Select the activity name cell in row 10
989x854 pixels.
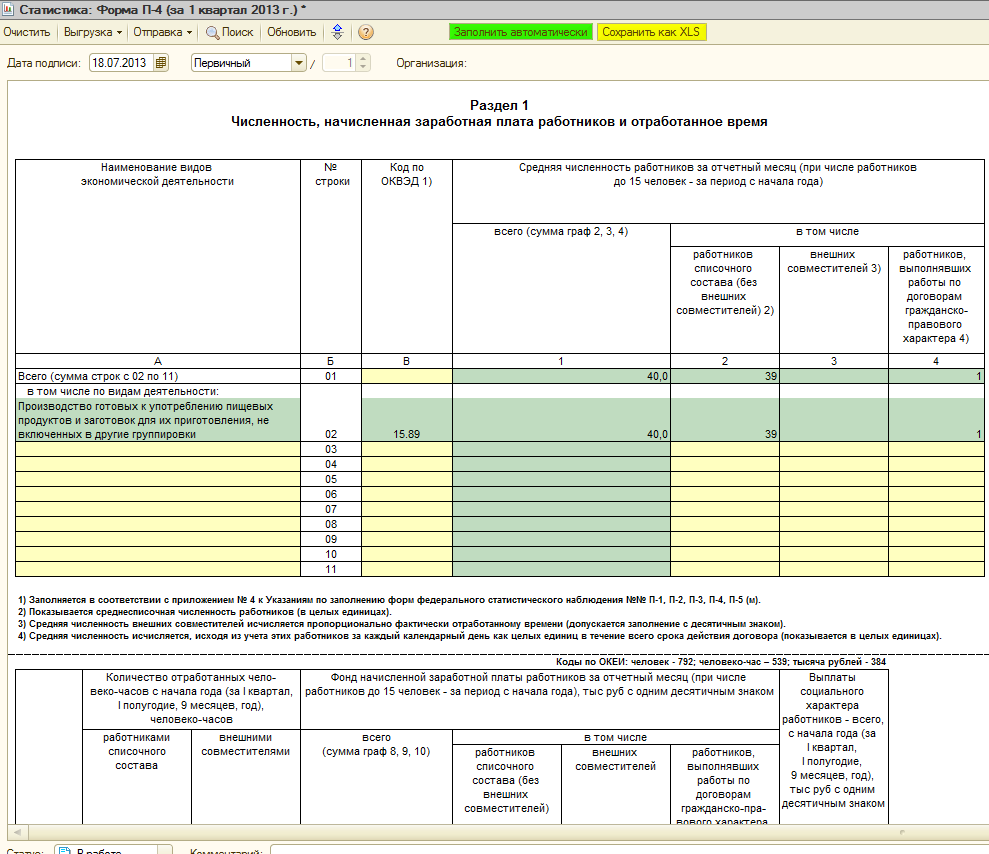click(x=158, y=554)
